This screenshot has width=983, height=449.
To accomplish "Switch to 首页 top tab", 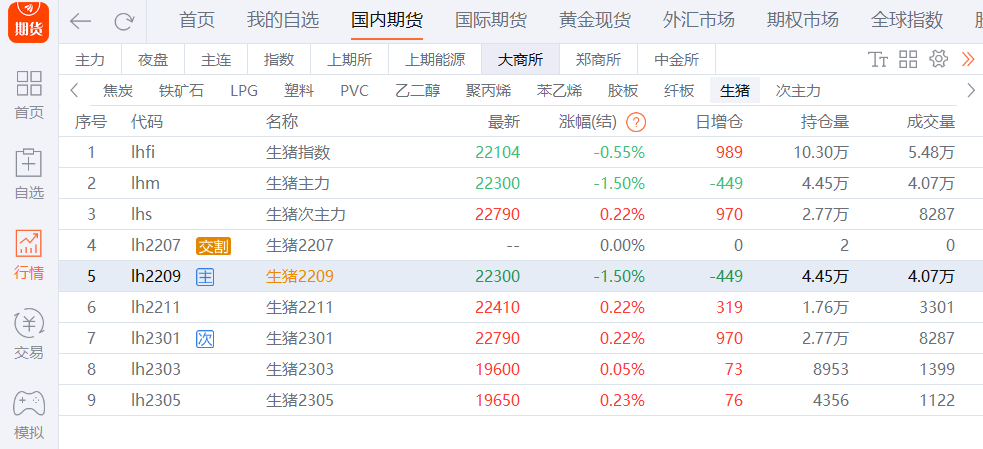I will (x=197, y=21).
